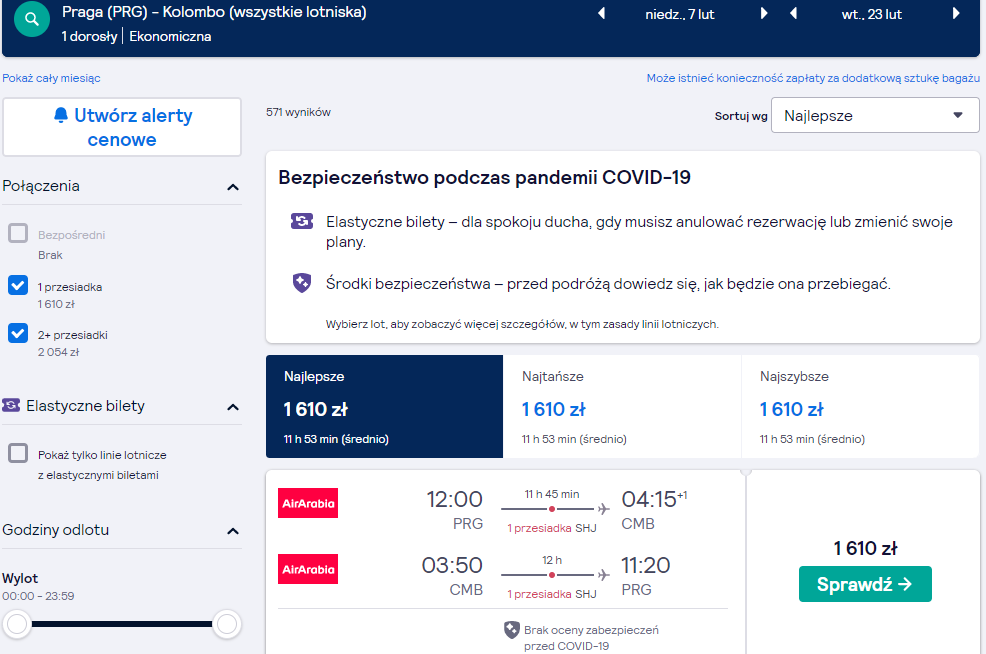Viewport: 986px width, 654px height.
Task: Click the green search magnifier icon
Action: click(31, 19)
